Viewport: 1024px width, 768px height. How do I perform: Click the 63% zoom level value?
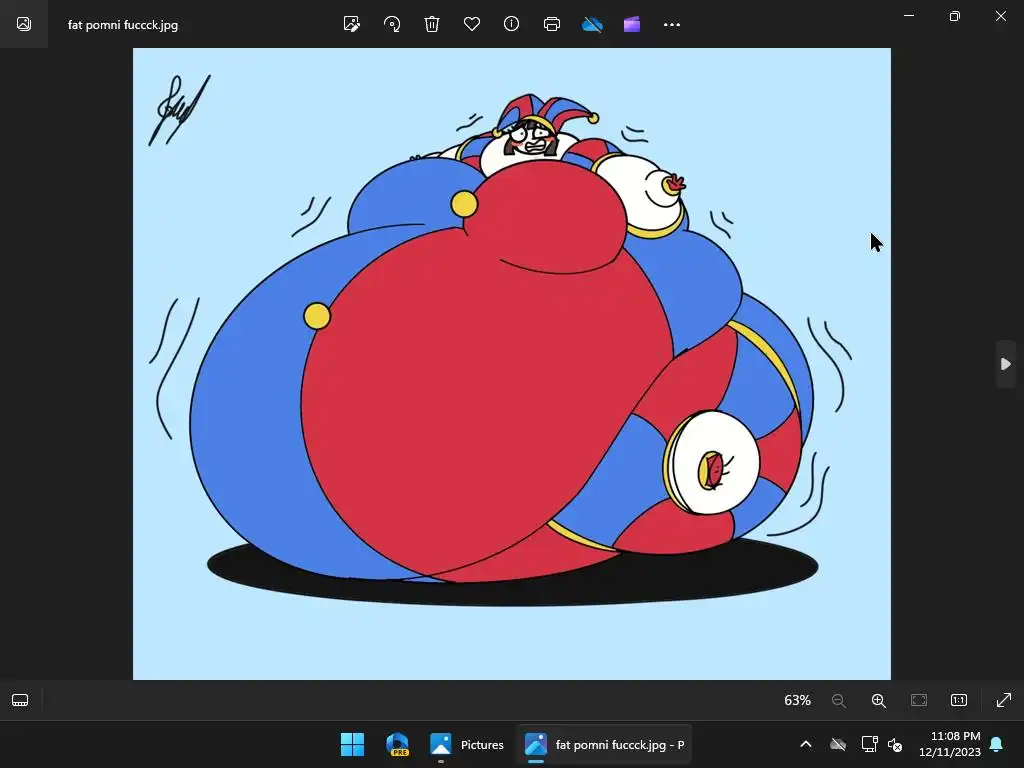point(797,700)
